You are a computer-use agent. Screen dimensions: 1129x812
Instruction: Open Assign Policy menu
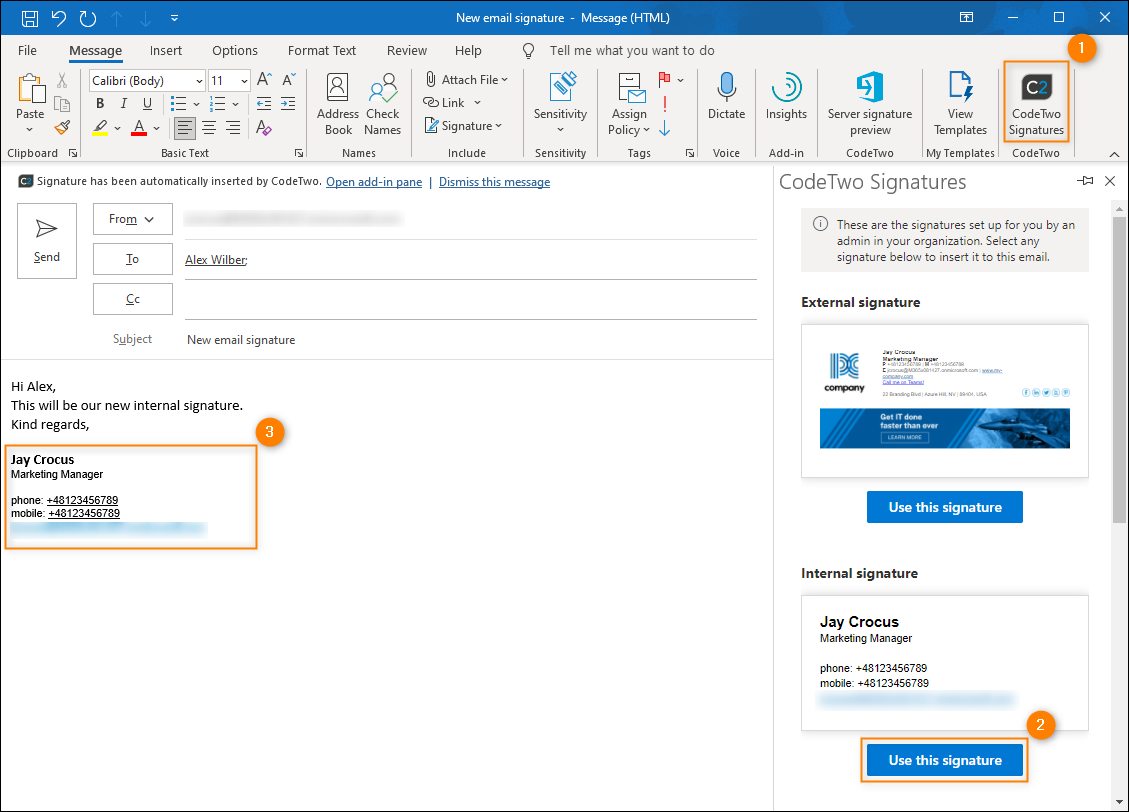tap(629, 104)
